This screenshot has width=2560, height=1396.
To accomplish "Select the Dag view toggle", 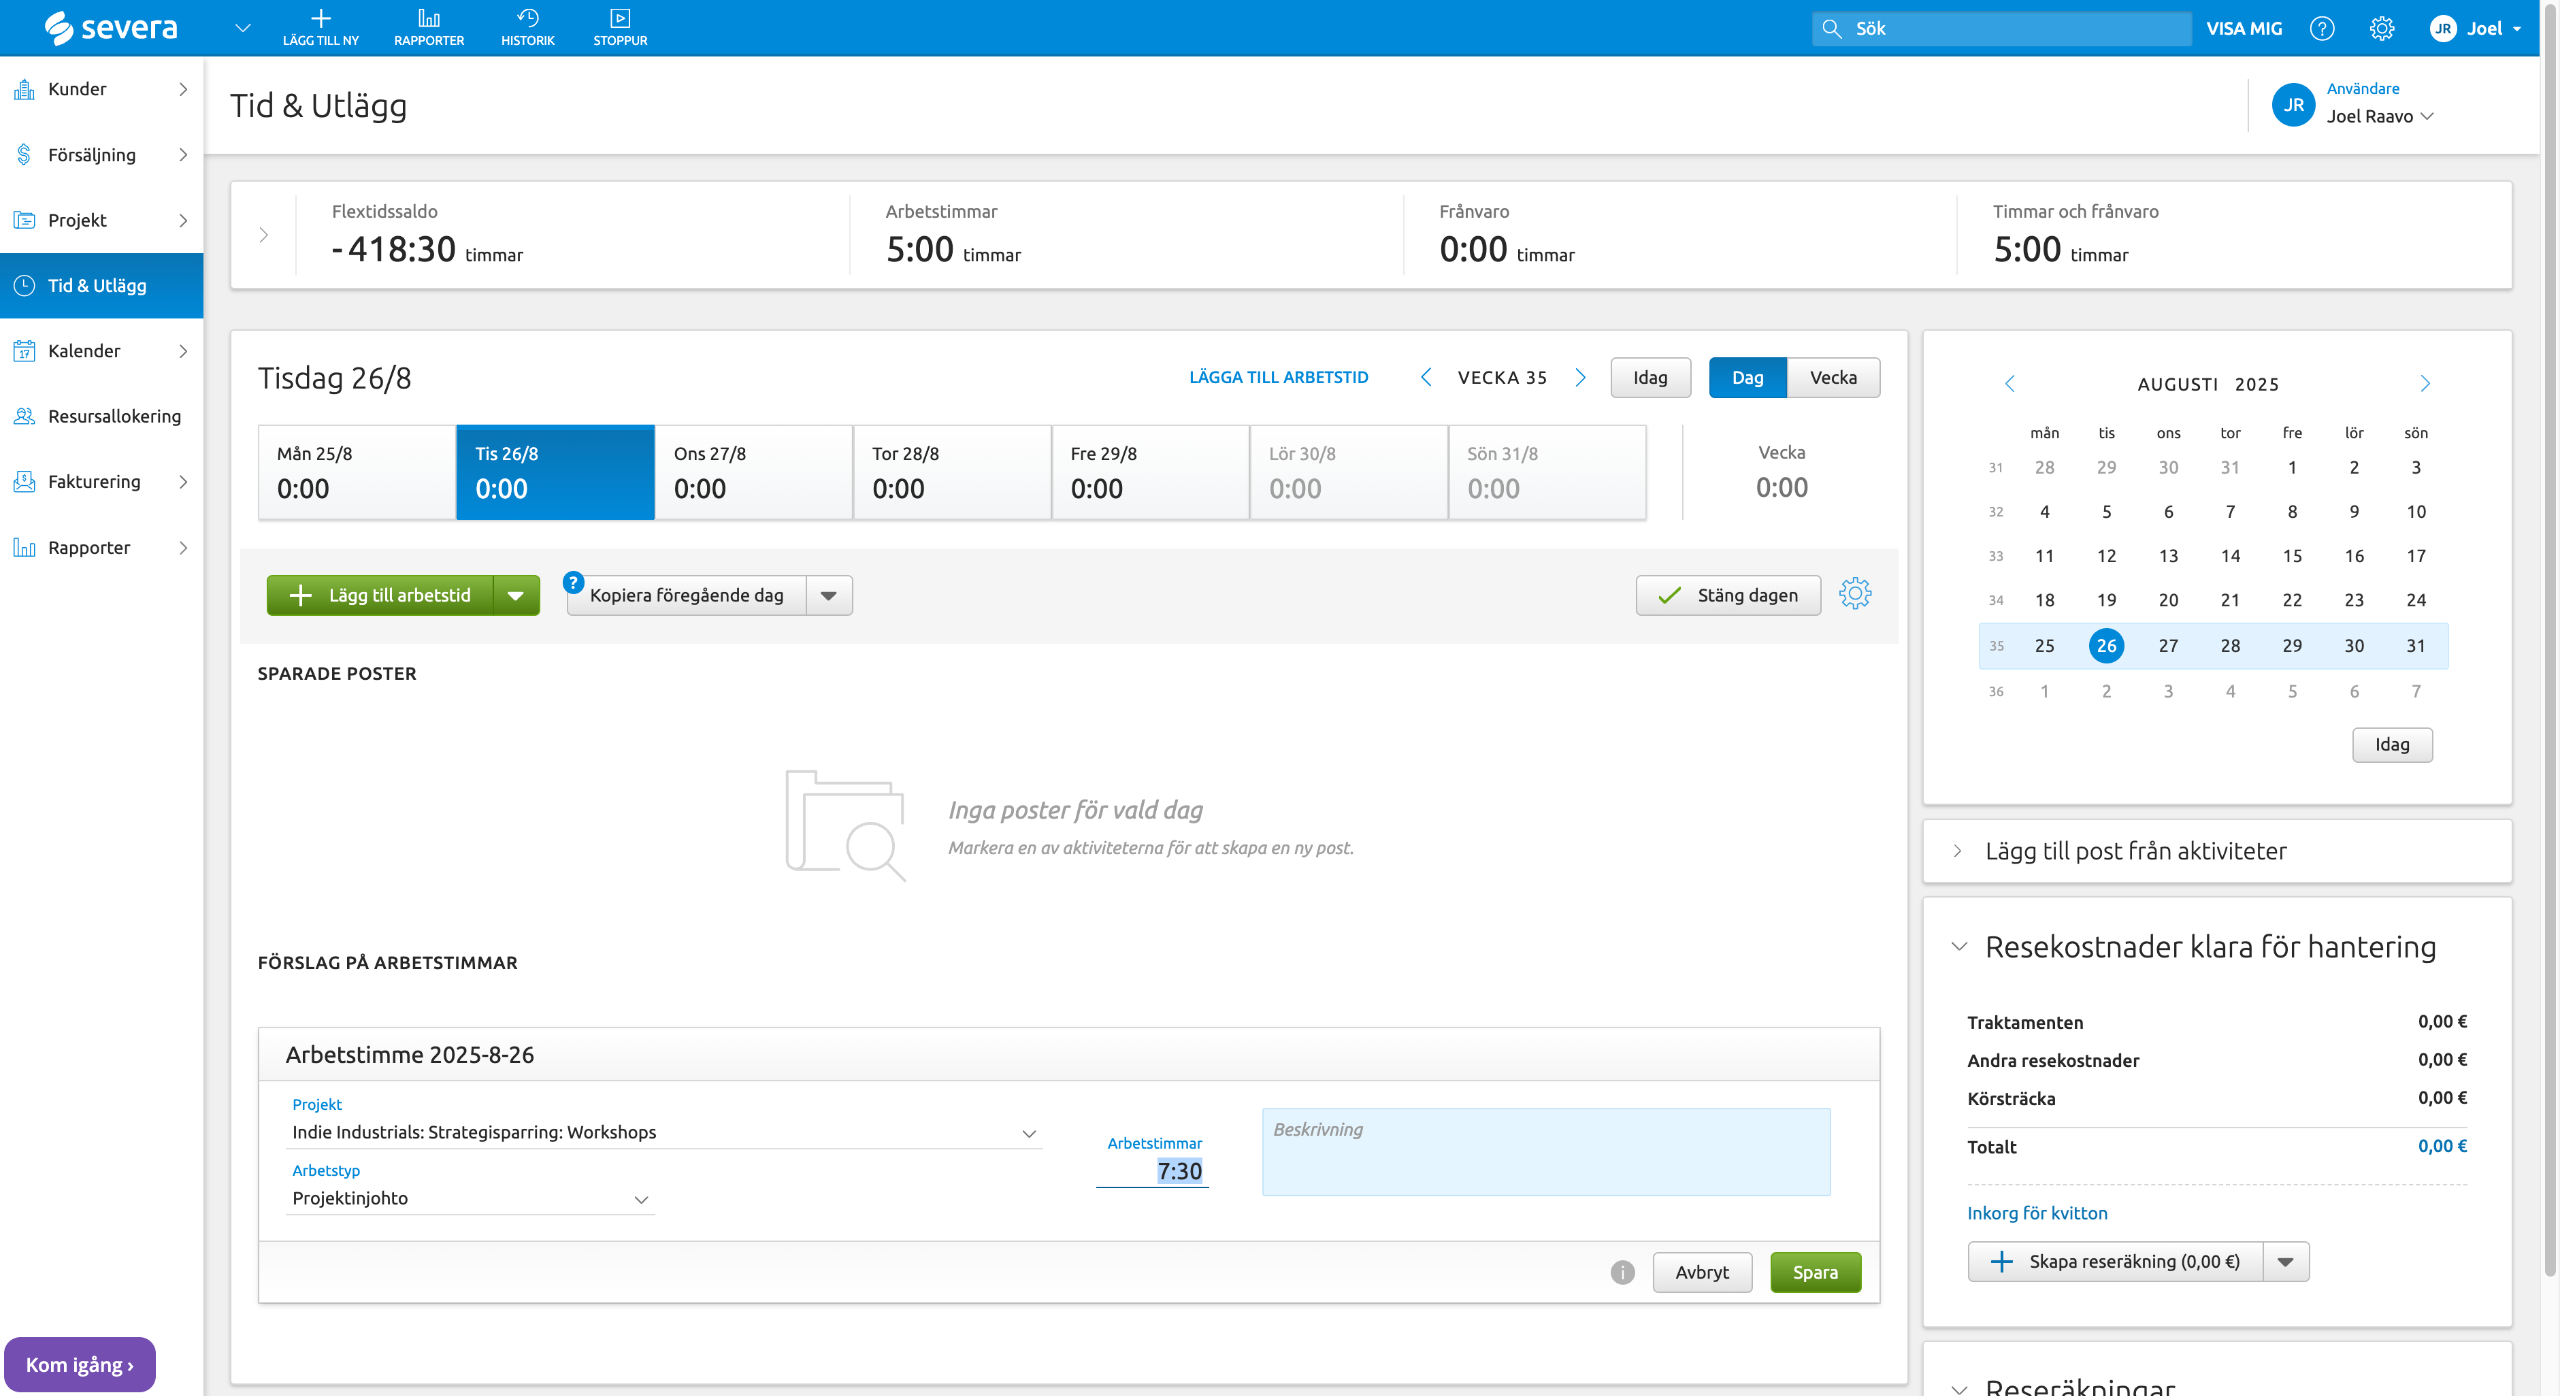I will (x=1747, y=378).
